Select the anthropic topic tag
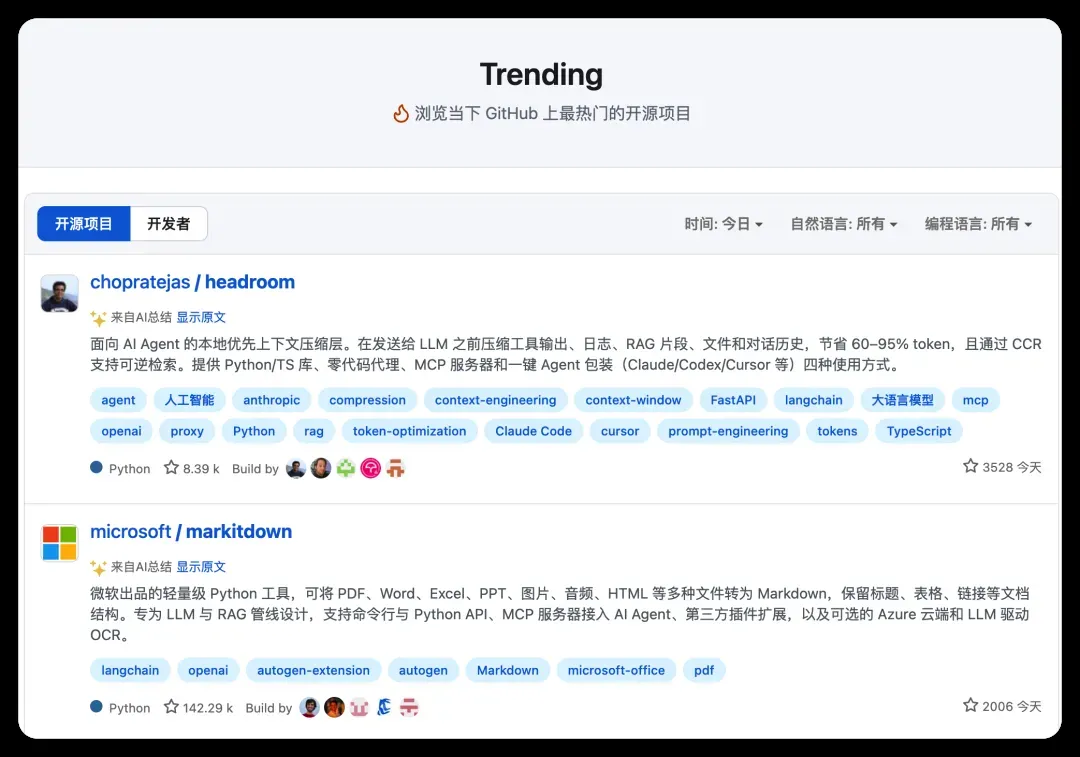This screenshot has width=1080, height=757. point(271,400)
